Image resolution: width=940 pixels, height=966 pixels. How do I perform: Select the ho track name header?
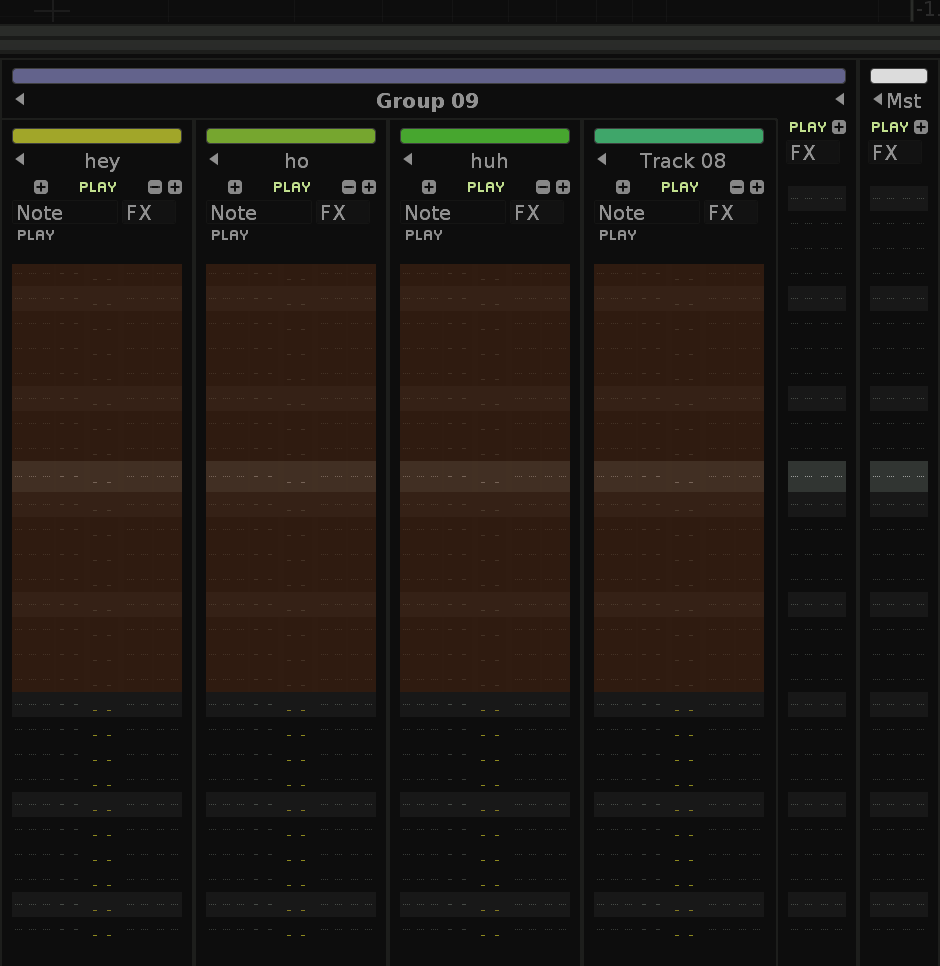(296, 161)
